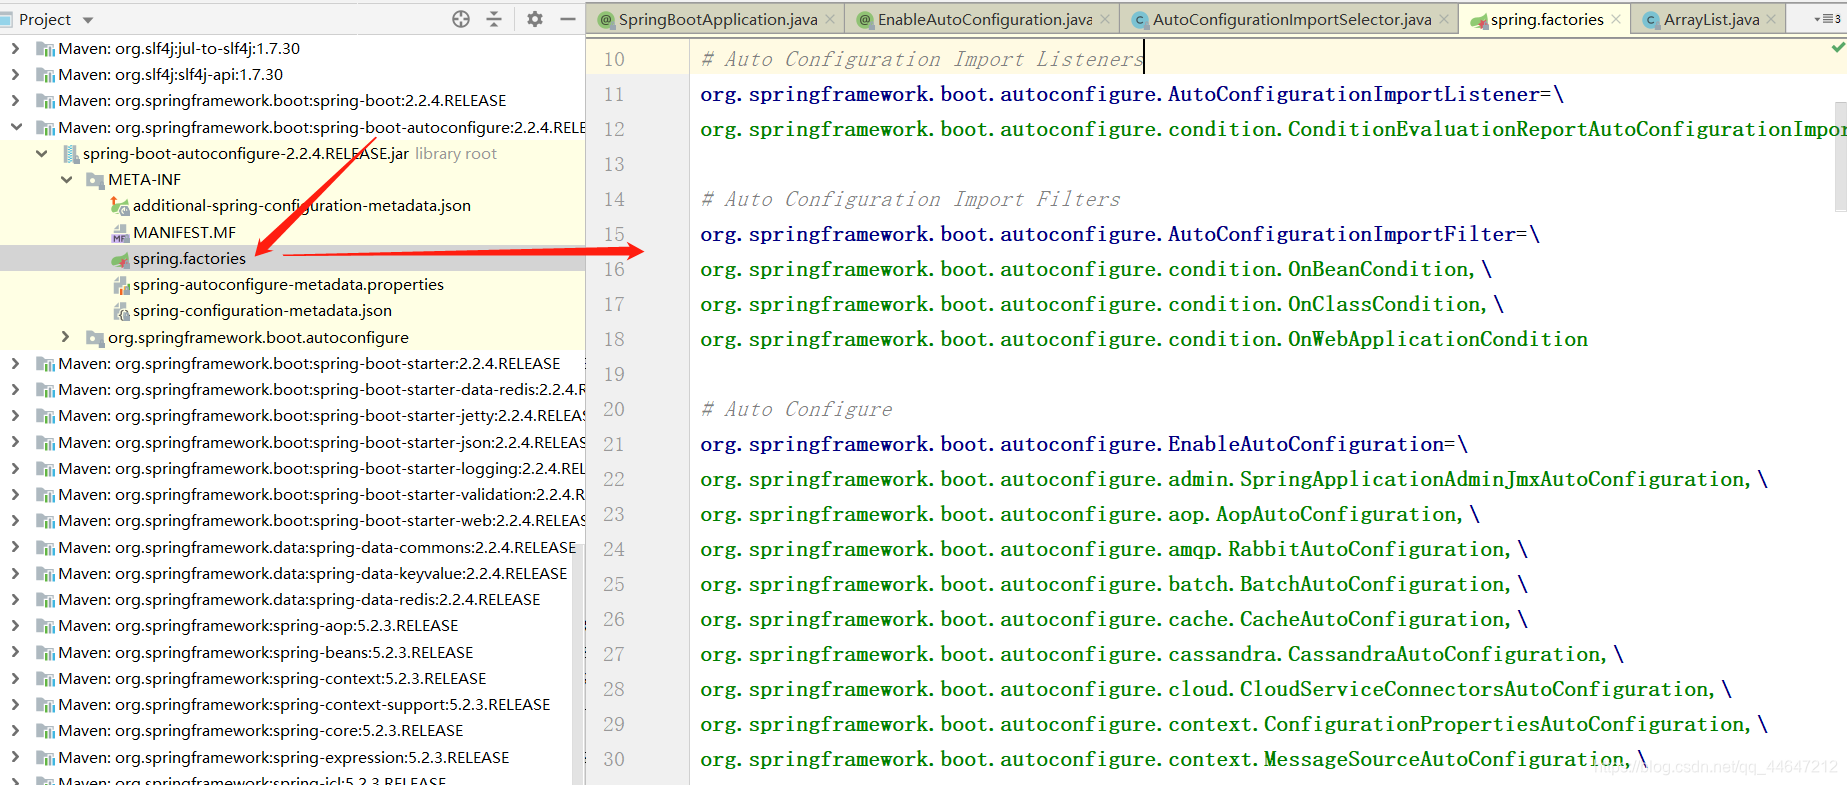1847x785 pixels.
Task: Click the locate/scroll from source target icon
Action: tap(461, 19)
